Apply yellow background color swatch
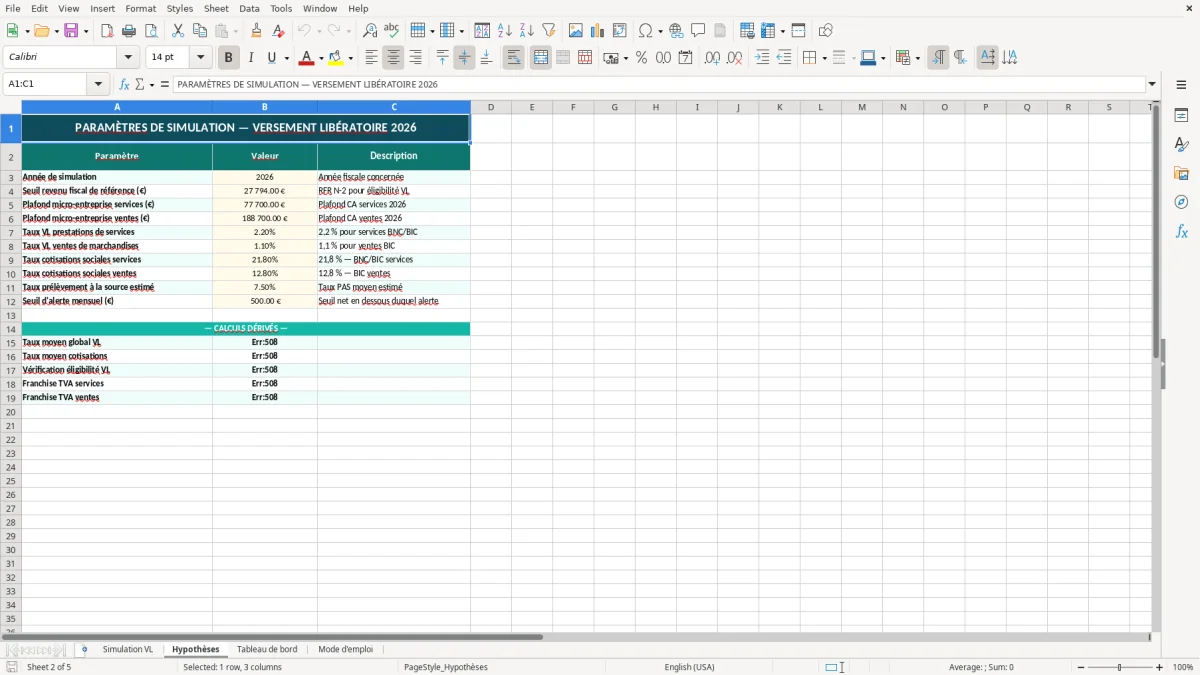1200x675 pixels. tap(335, 58)
